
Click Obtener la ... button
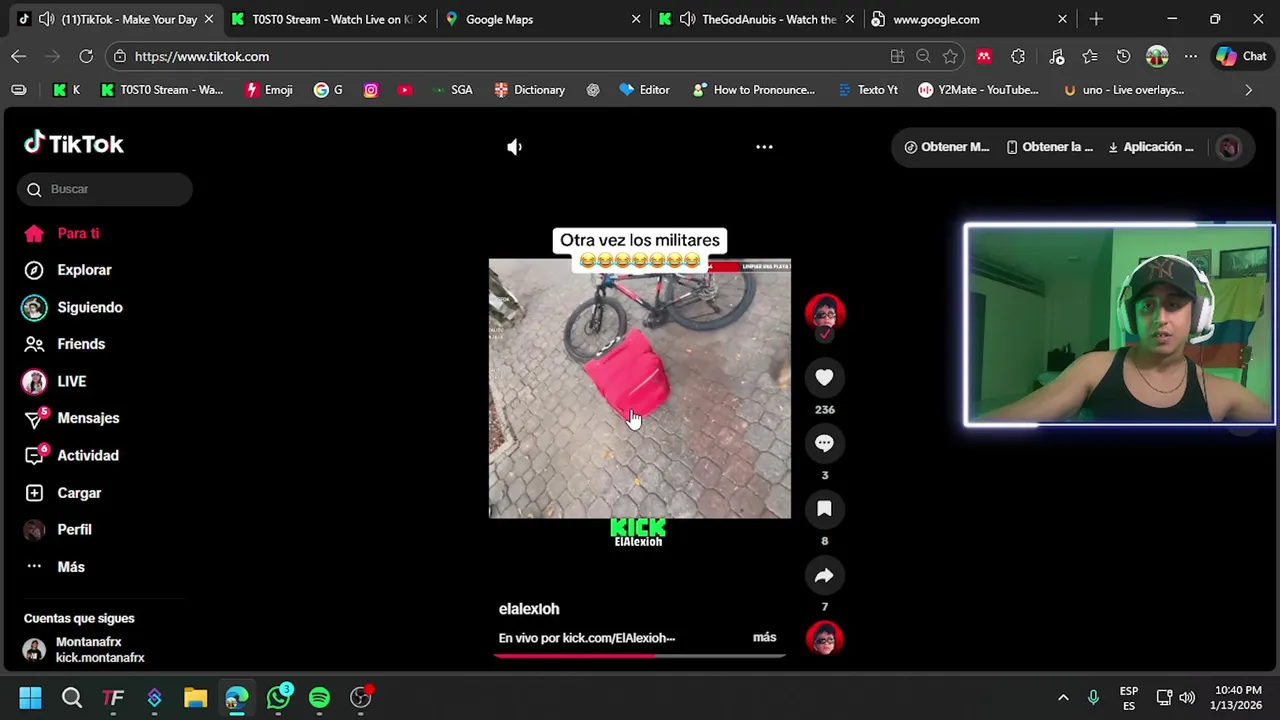(1050, 147)
